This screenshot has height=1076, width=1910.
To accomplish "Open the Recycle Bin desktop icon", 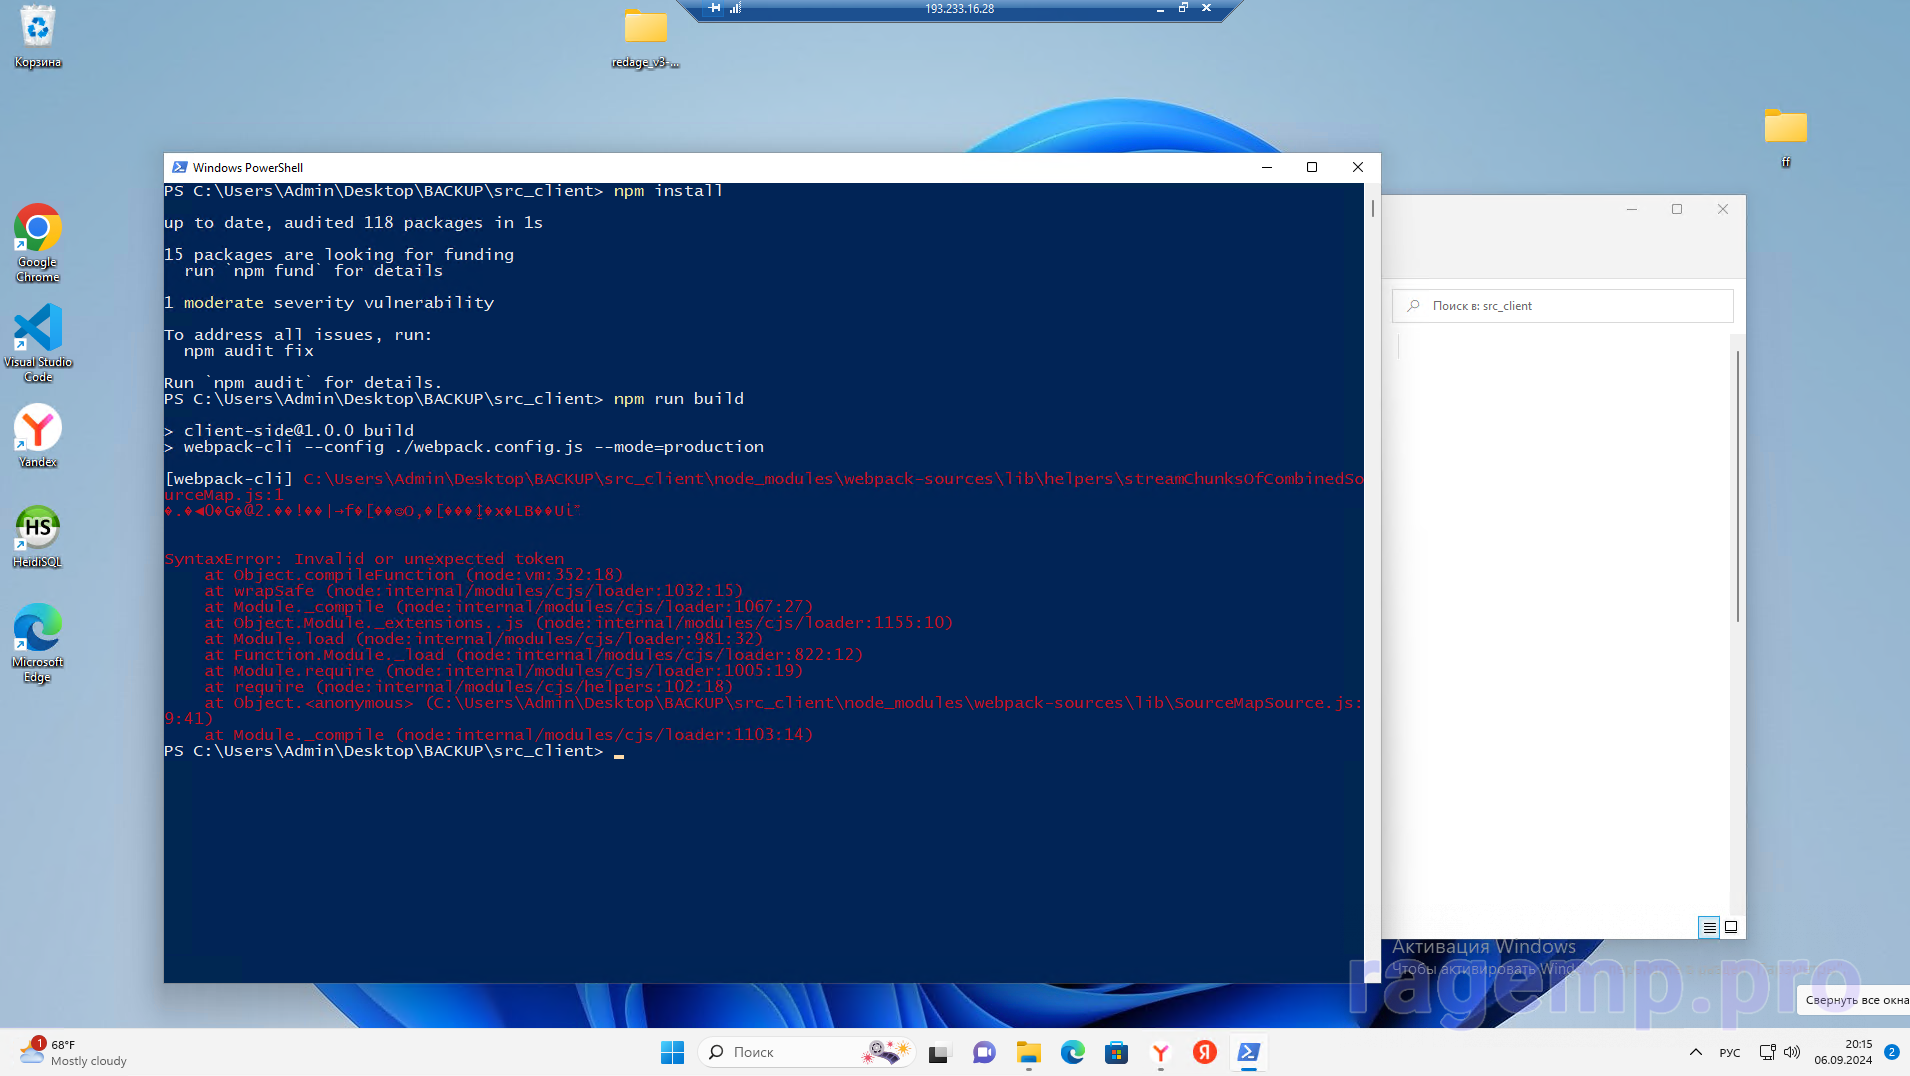I will click(x=38, y=37).
